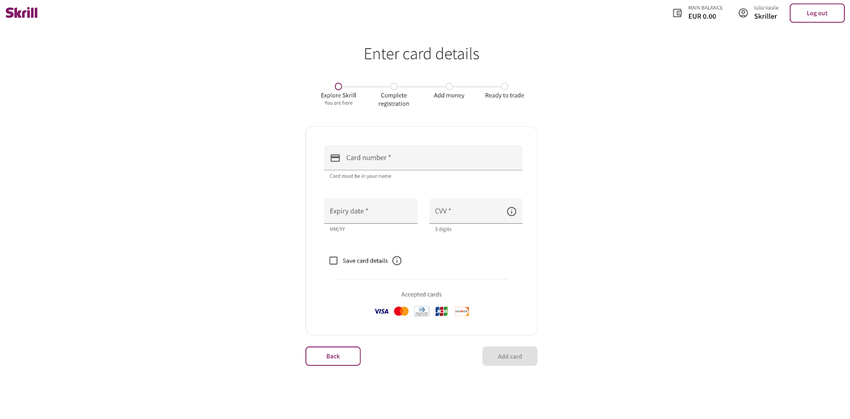
Task: Click the Log out button
Action: pyautogui.click(x=817, y=13)
